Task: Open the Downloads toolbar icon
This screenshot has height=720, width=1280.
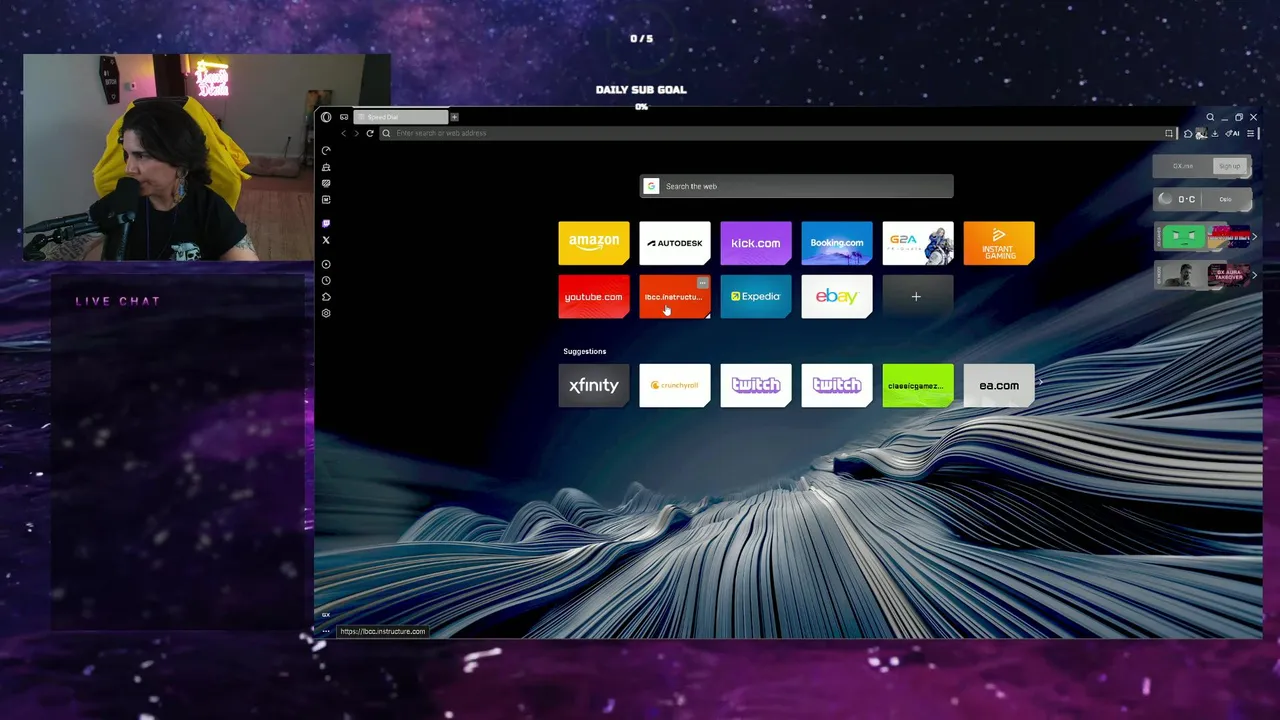Action: click(x=1215, y=133)
